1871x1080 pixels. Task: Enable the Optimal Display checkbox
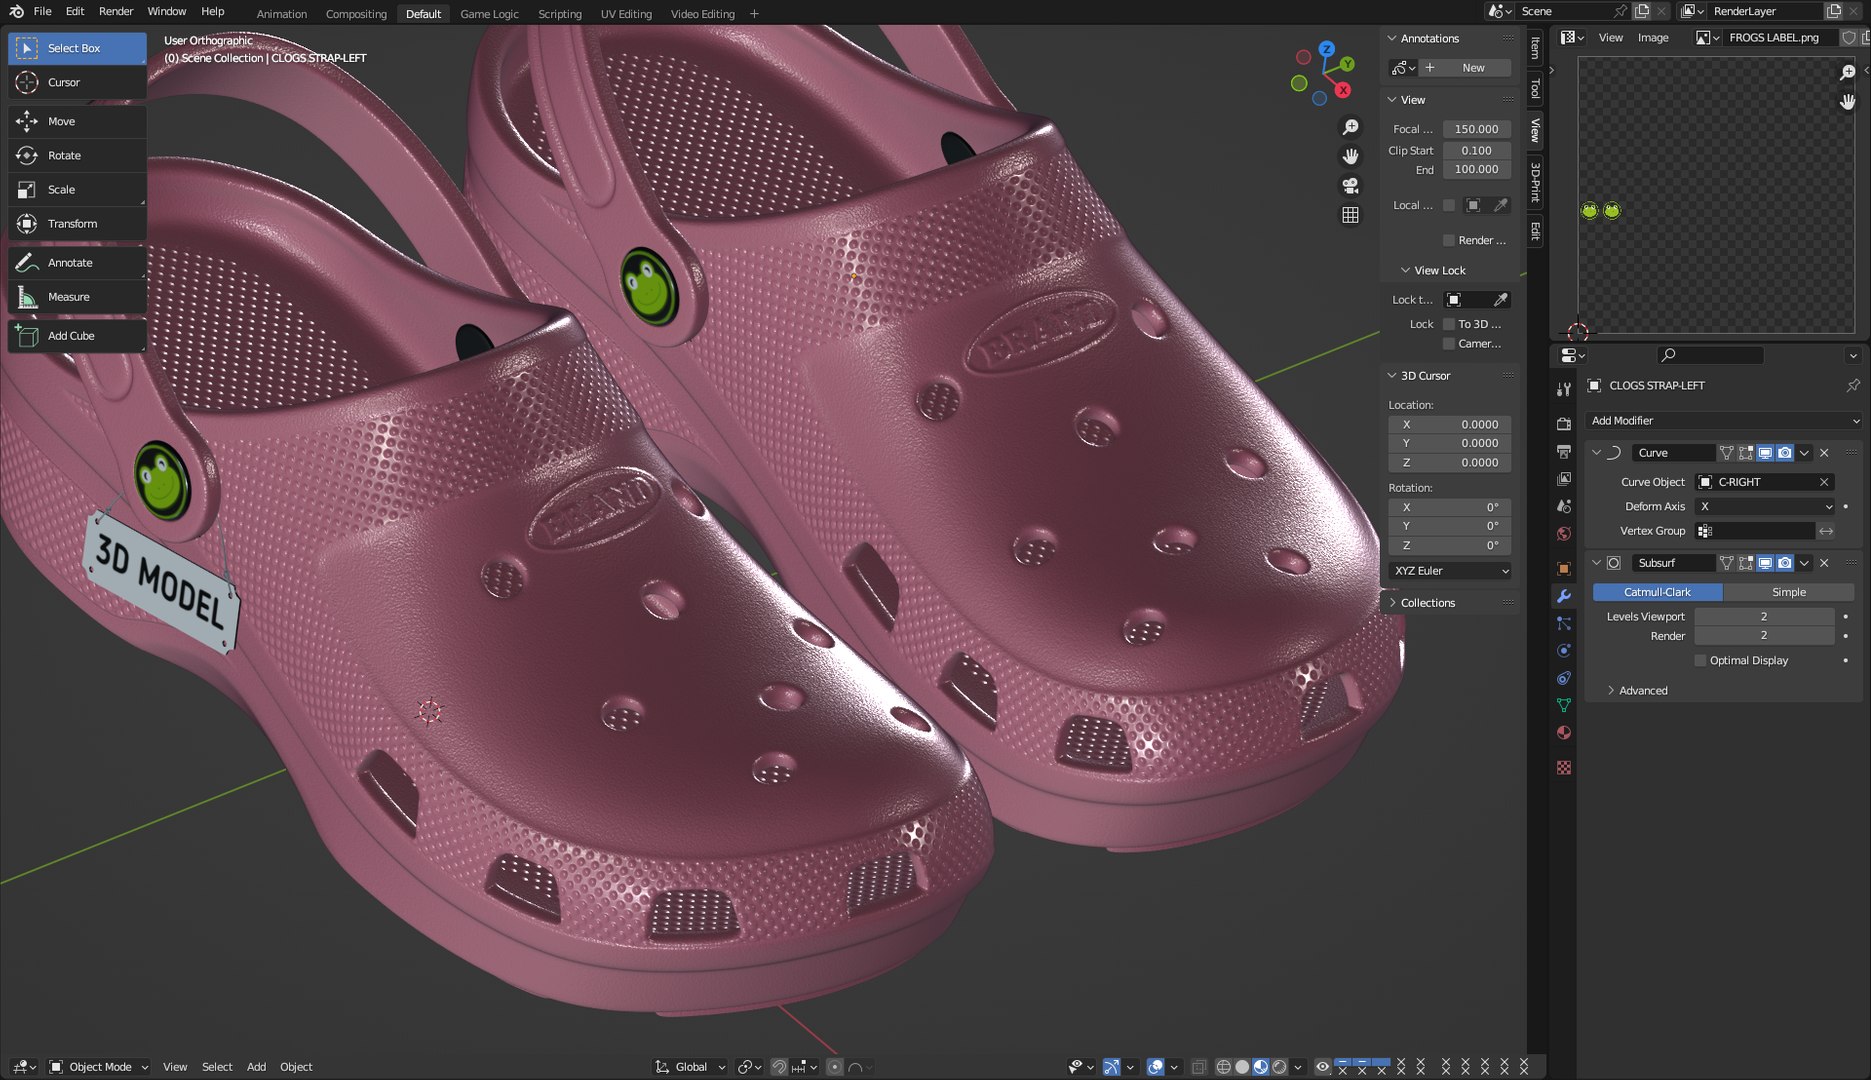(x=1700, y=660)
